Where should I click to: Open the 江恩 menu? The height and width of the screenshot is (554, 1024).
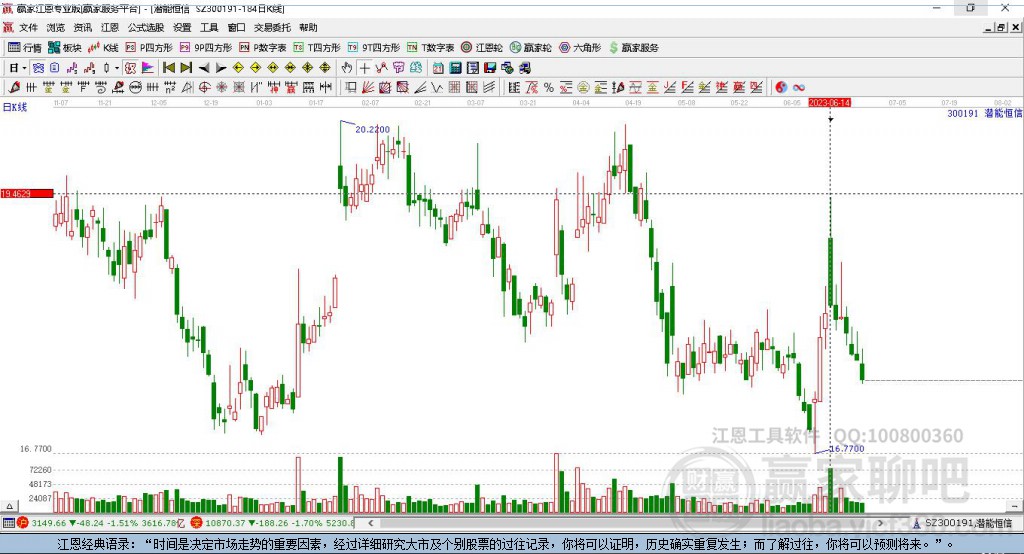(110, 27)
